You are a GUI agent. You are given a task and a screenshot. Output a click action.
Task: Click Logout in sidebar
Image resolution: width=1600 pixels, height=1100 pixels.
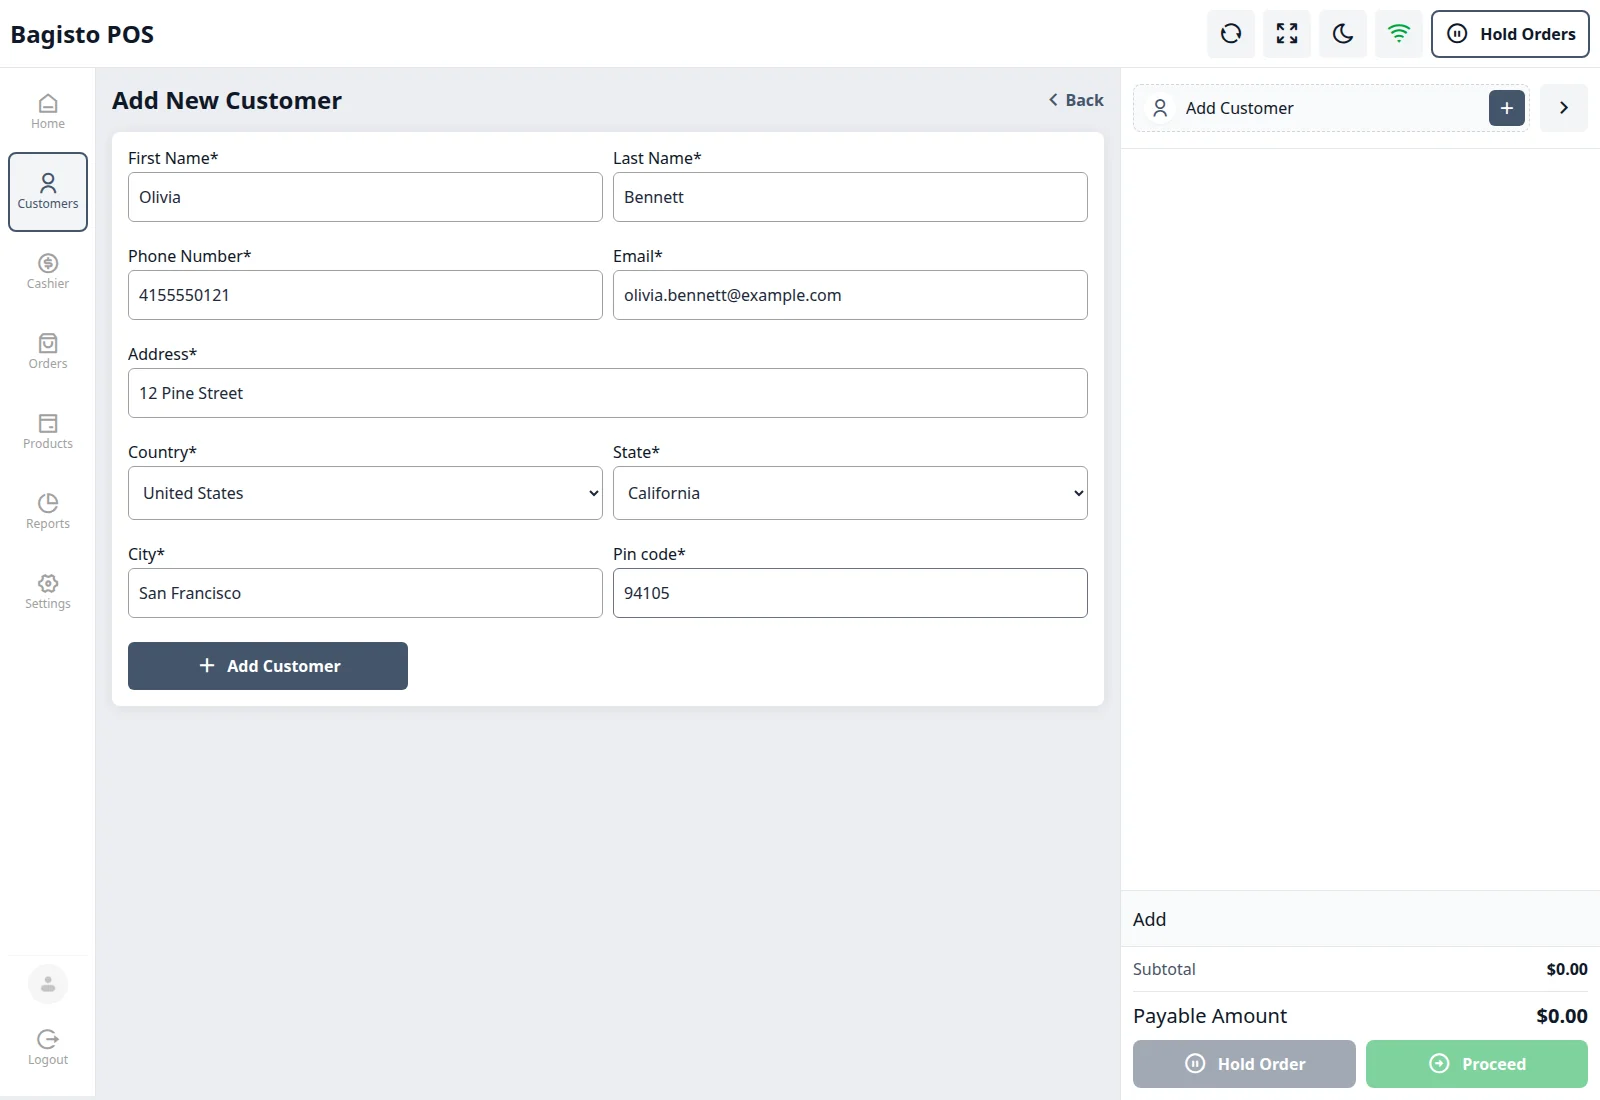pyautogui.click(x=48, y=1048)
